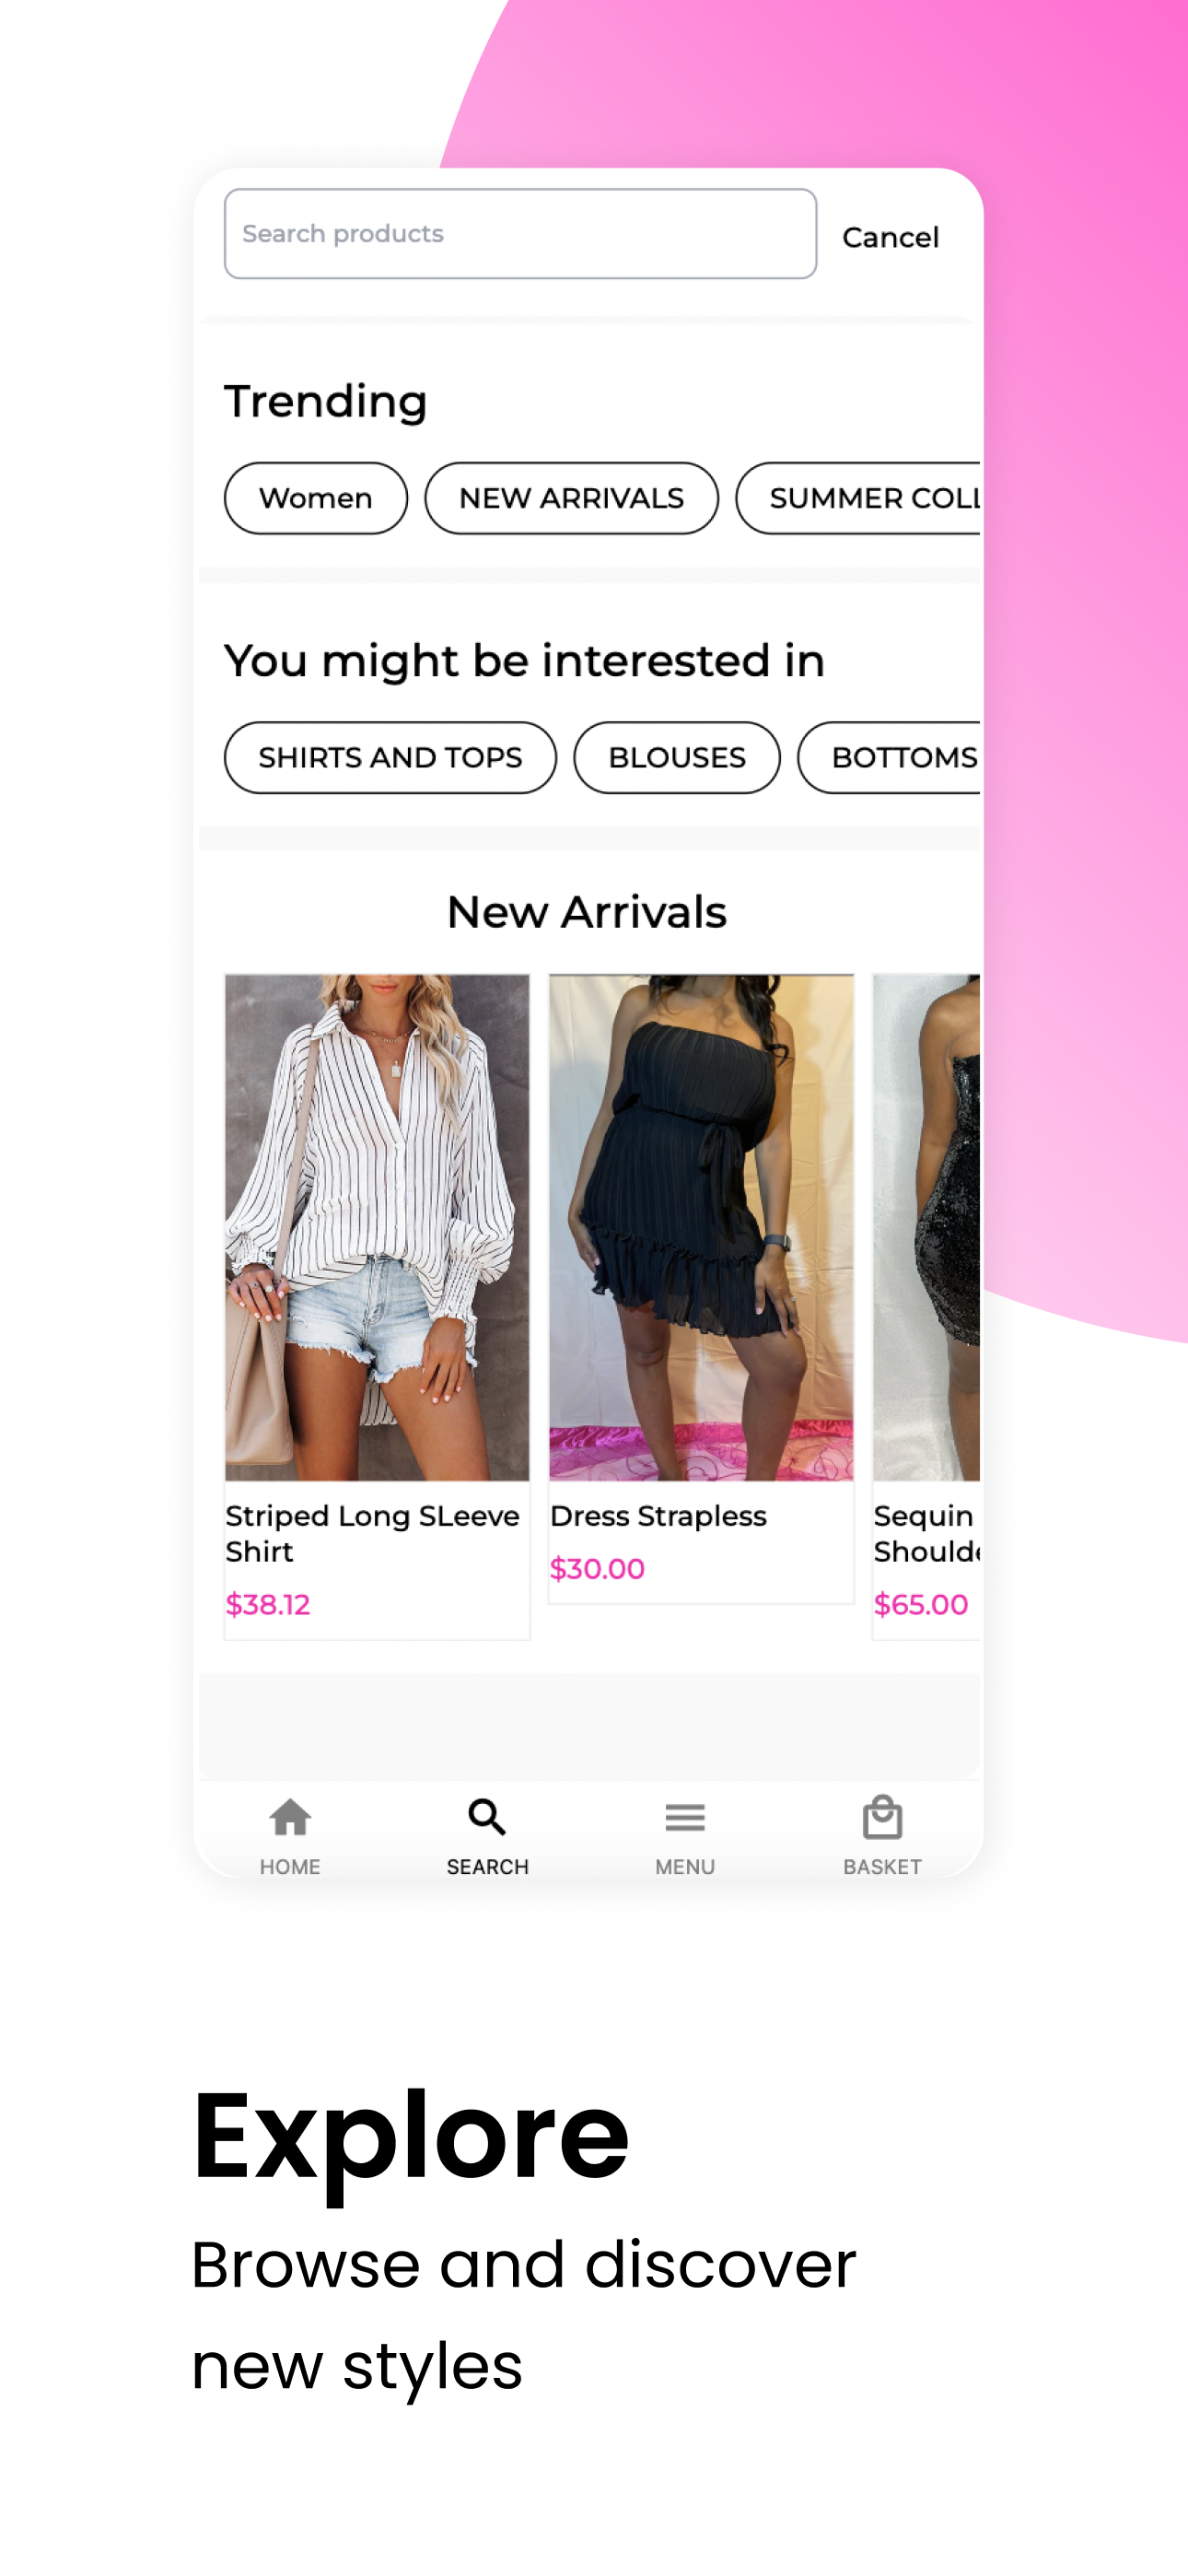Open the hamburger Menu icon
Viewport: 1188px width, 2576px height.
[685, 1817]
